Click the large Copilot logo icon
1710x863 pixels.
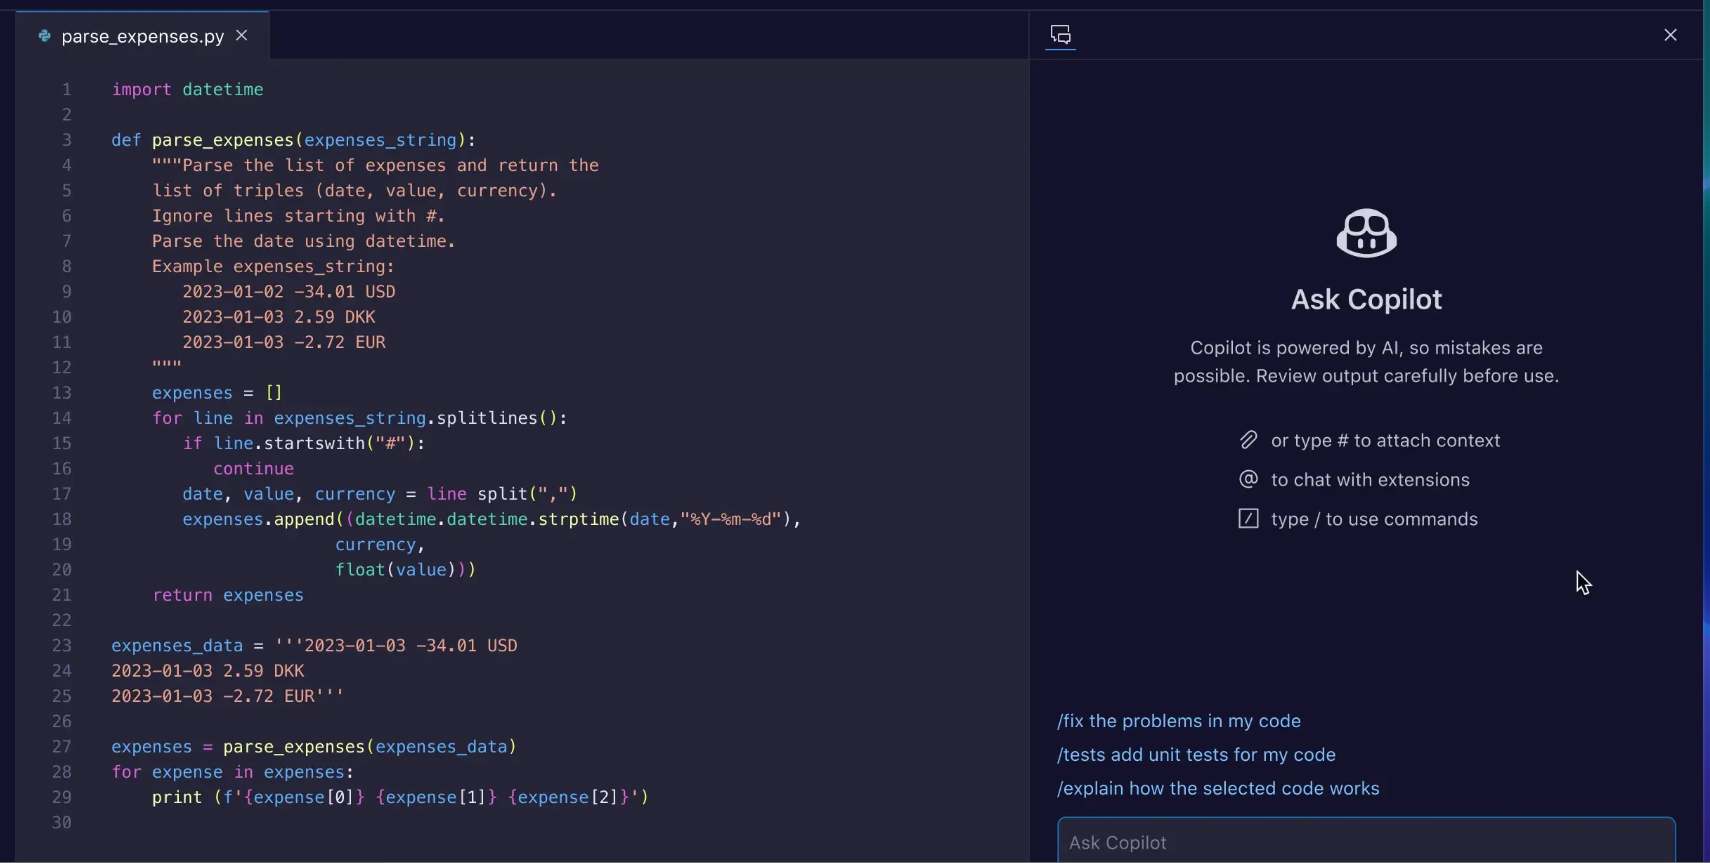(x=1366, y=233)
